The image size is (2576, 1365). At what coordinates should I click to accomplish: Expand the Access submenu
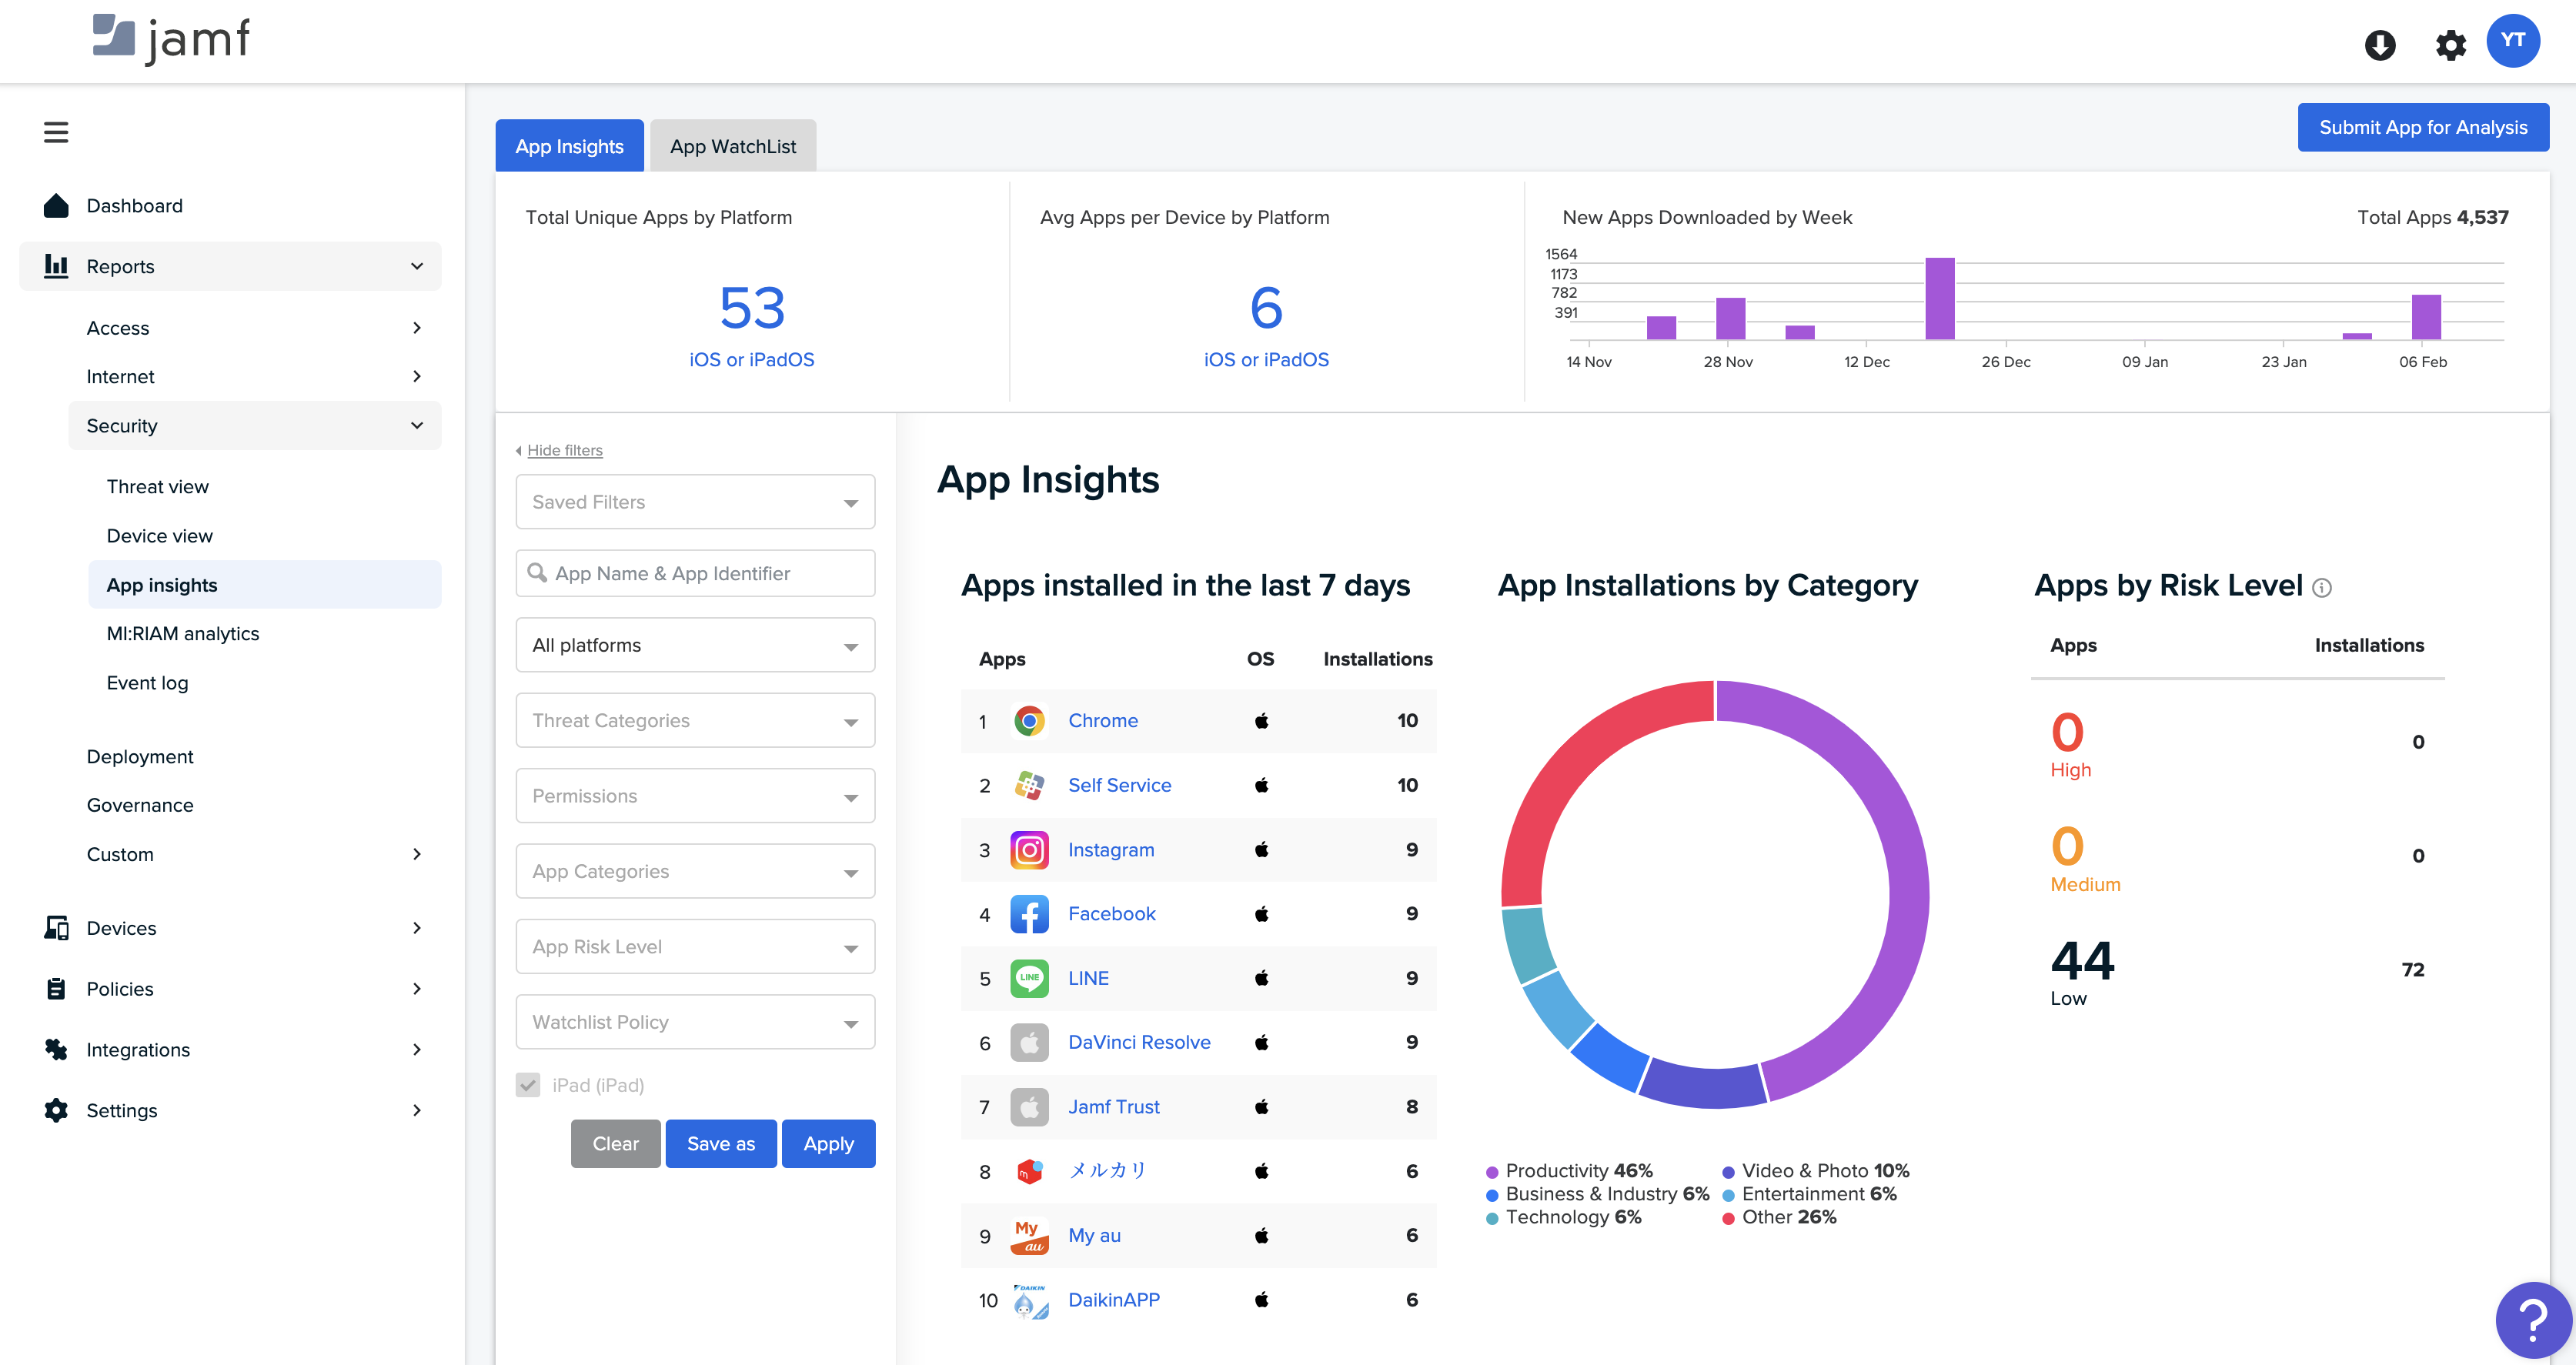(417, 328)
